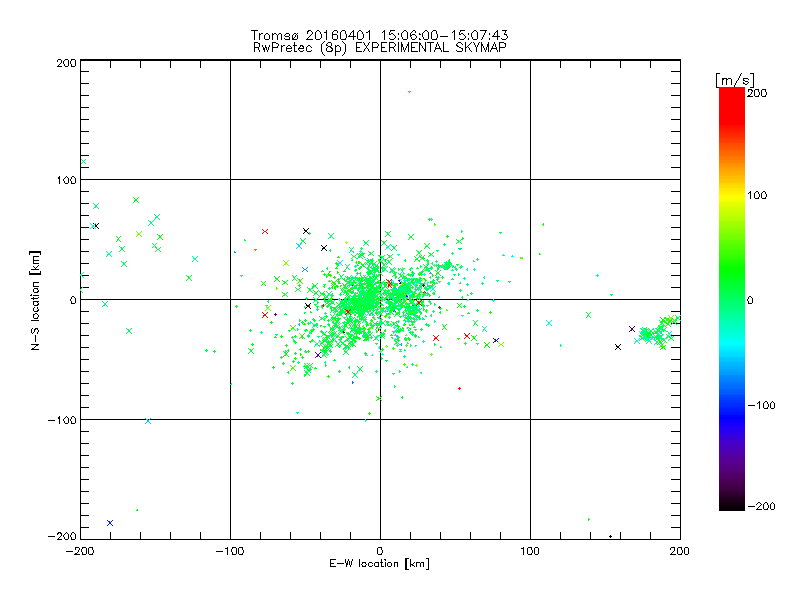The image size is (800, 600).
Task: Click the title line 'Tromsø 20160401 15:06:00-15:07:43'
Action: click(x=379, y=35)
